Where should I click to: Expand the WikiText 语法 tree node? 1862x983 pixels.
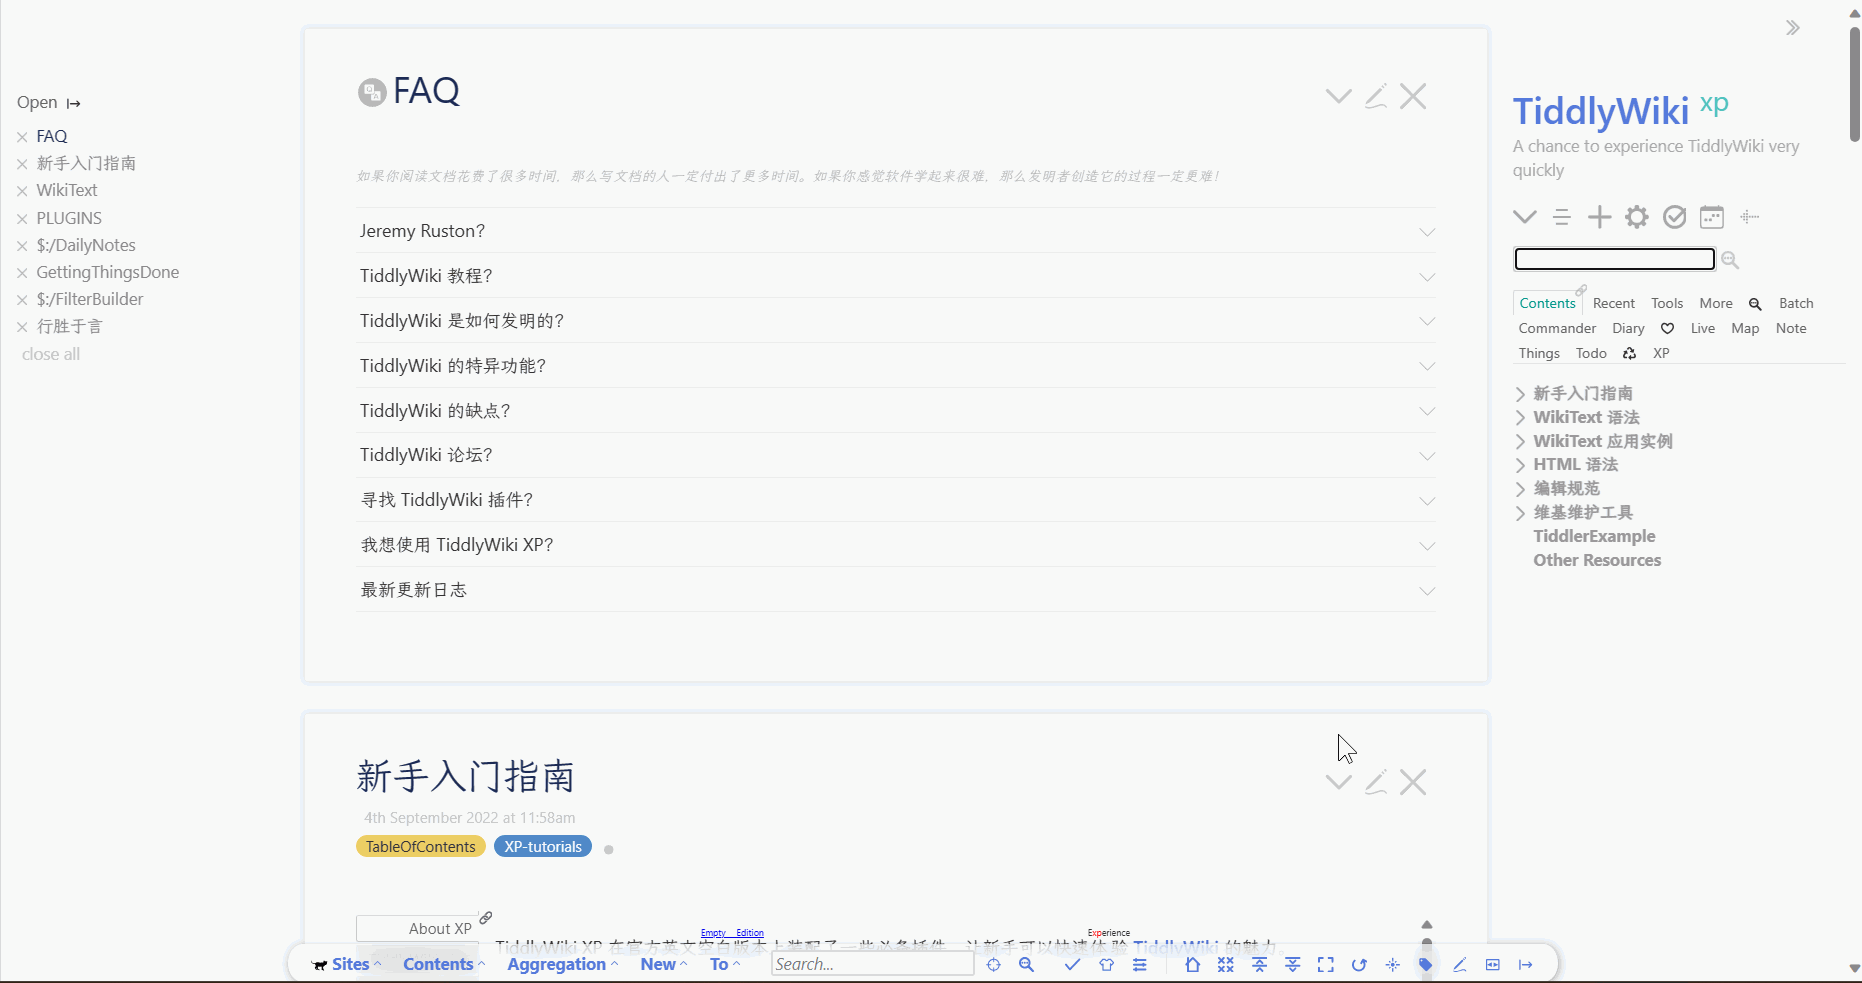click(1520, 418)
